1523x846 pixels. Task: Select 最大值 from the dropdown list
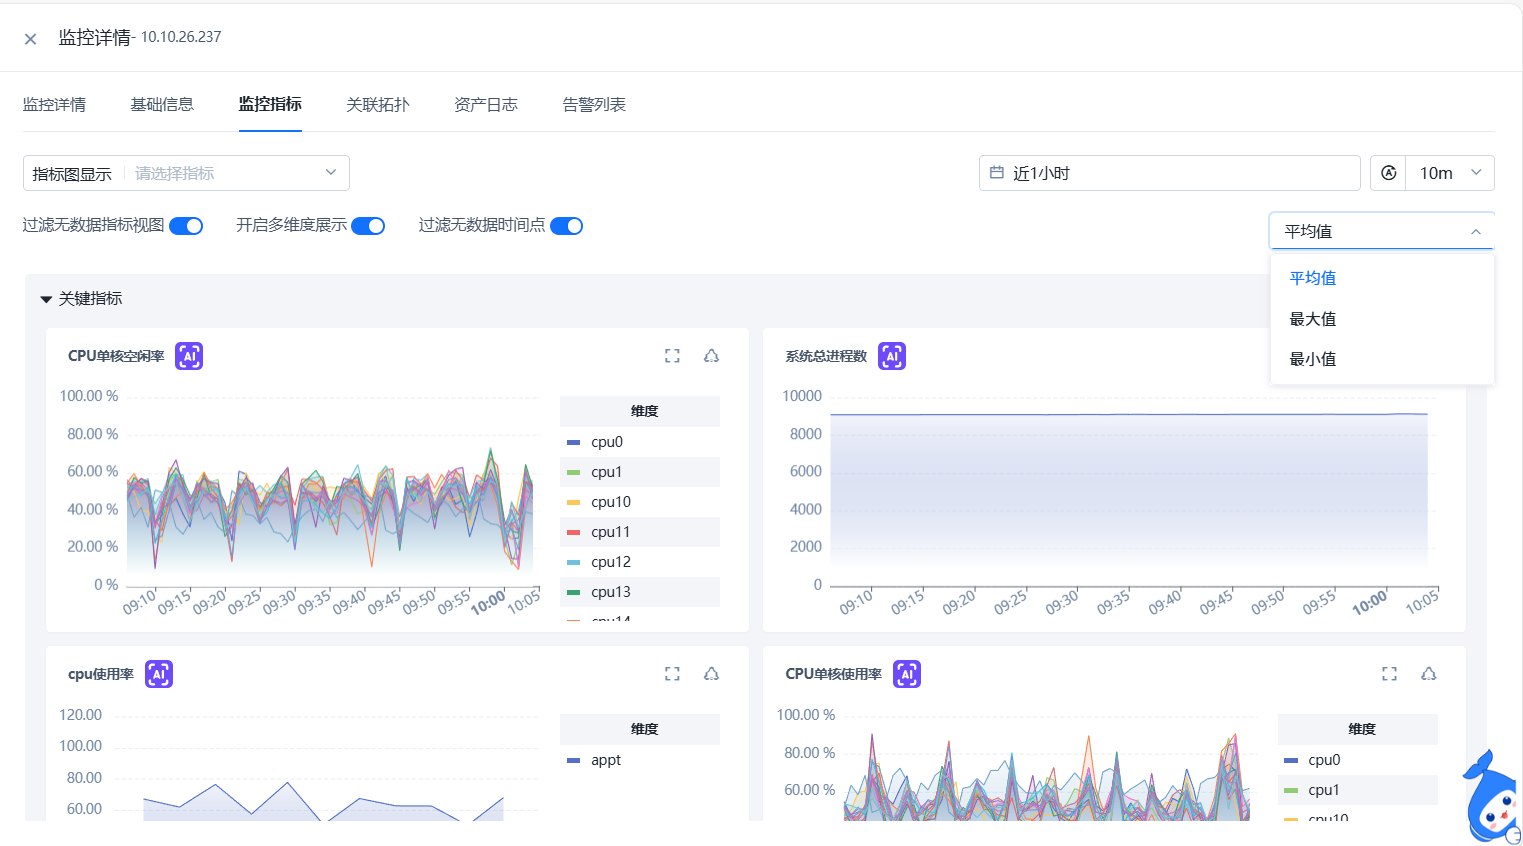pyautogui.click(x=1313, y=319)
